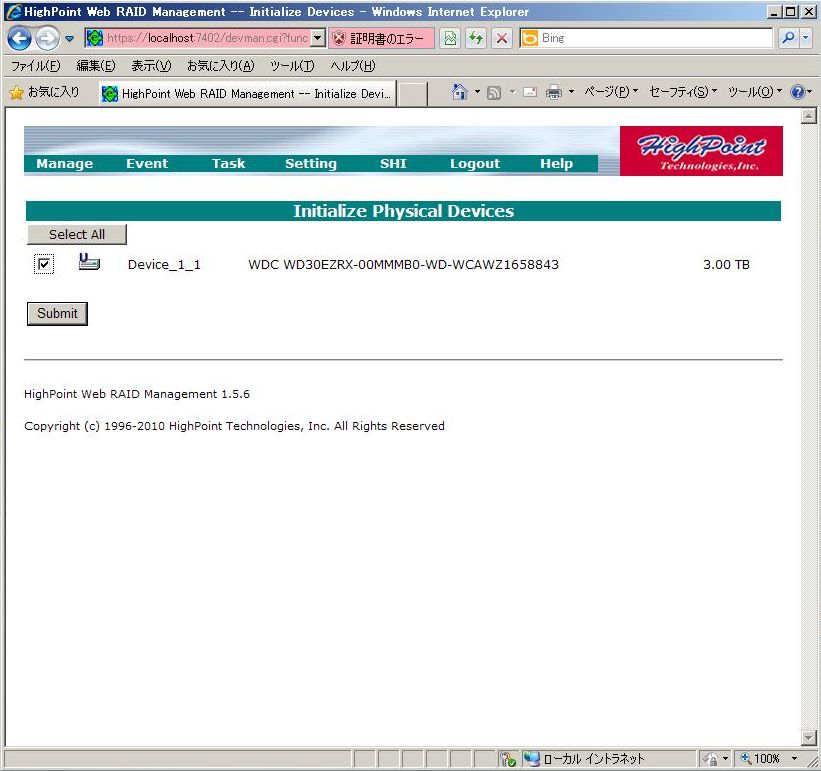Viewport: 821px width, 771px height.
Task: Expand the home button dropdown arrow
Action: point(477,92)
